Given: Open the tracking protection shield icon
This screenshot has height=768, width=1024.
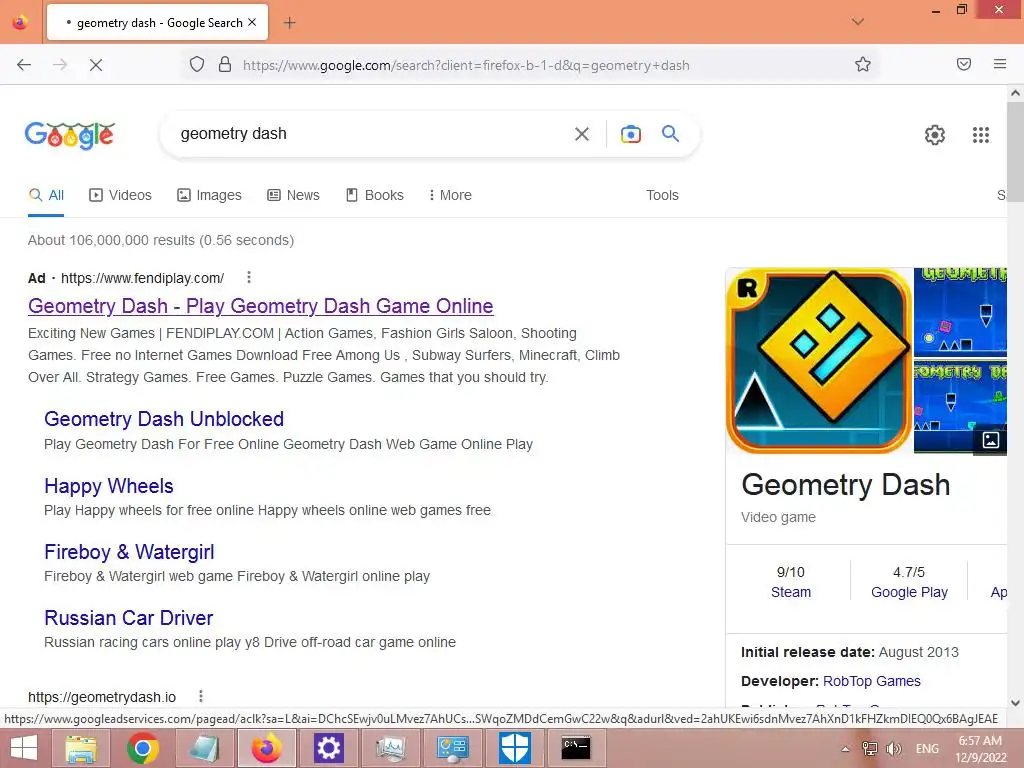Looking at the screenshot, I should click(x=197, y=65).
